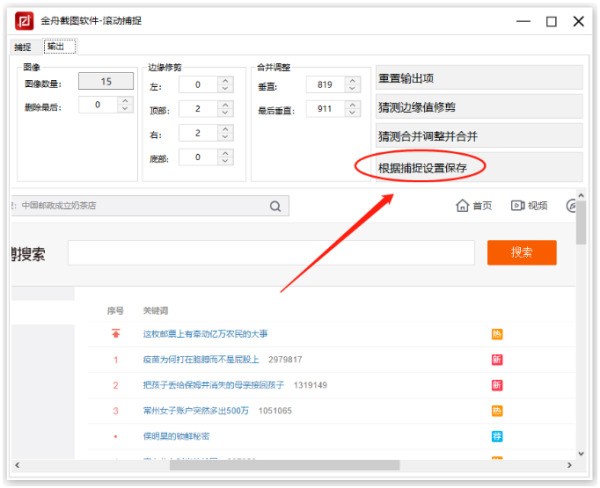Click the 垂直 input showing 819
The height and width of the screenshot is (488, 600).
tap(325, 85)
